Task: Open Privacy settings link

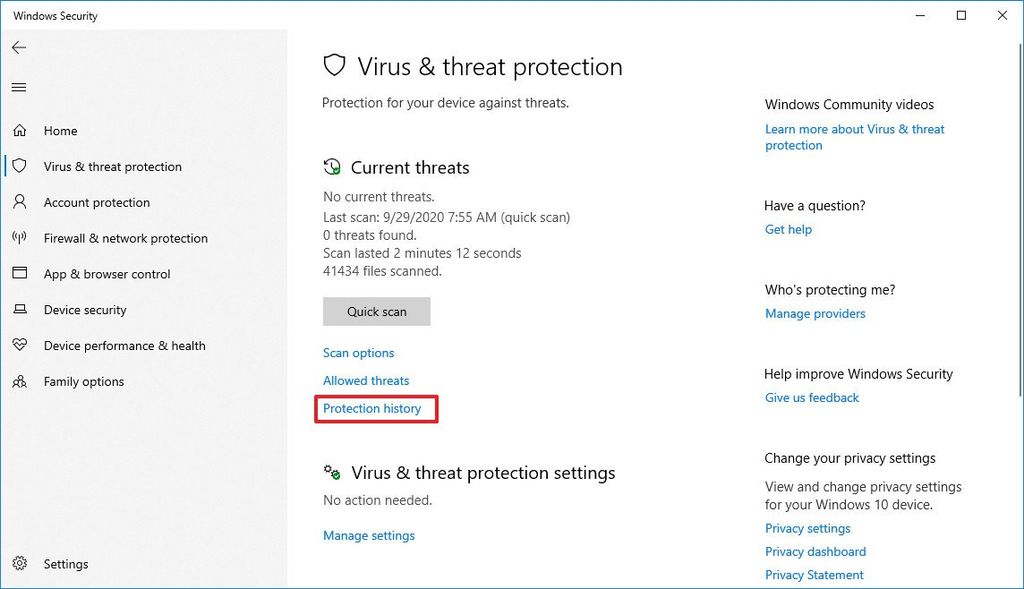Action: pyautogui.click(x=807, y=528)
